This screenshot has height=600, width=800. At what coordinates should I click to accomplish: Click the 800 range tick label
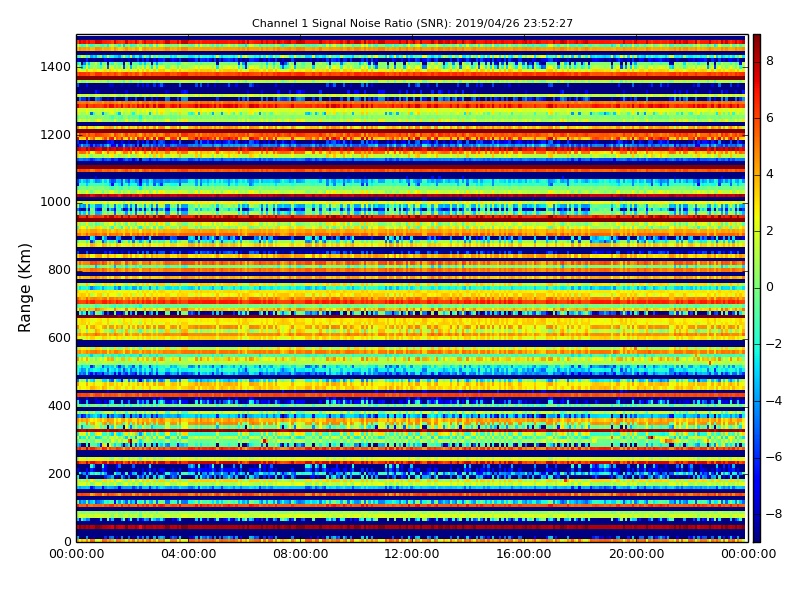60,270
